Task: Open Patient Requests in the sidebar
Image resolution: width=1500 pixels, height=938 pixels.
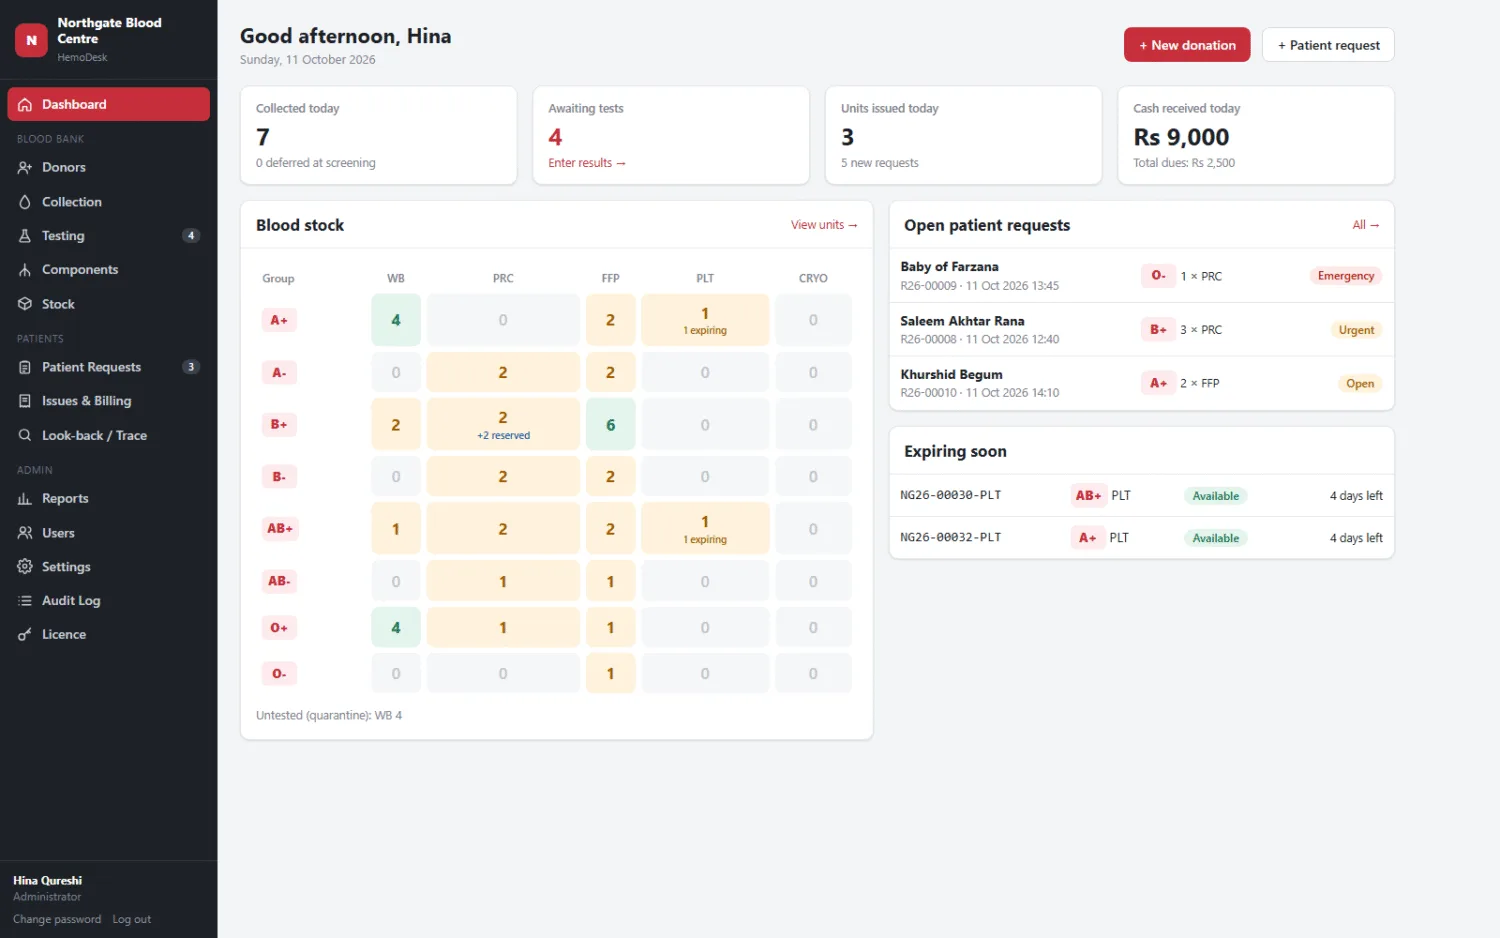Action: click(x=108, y=367)
